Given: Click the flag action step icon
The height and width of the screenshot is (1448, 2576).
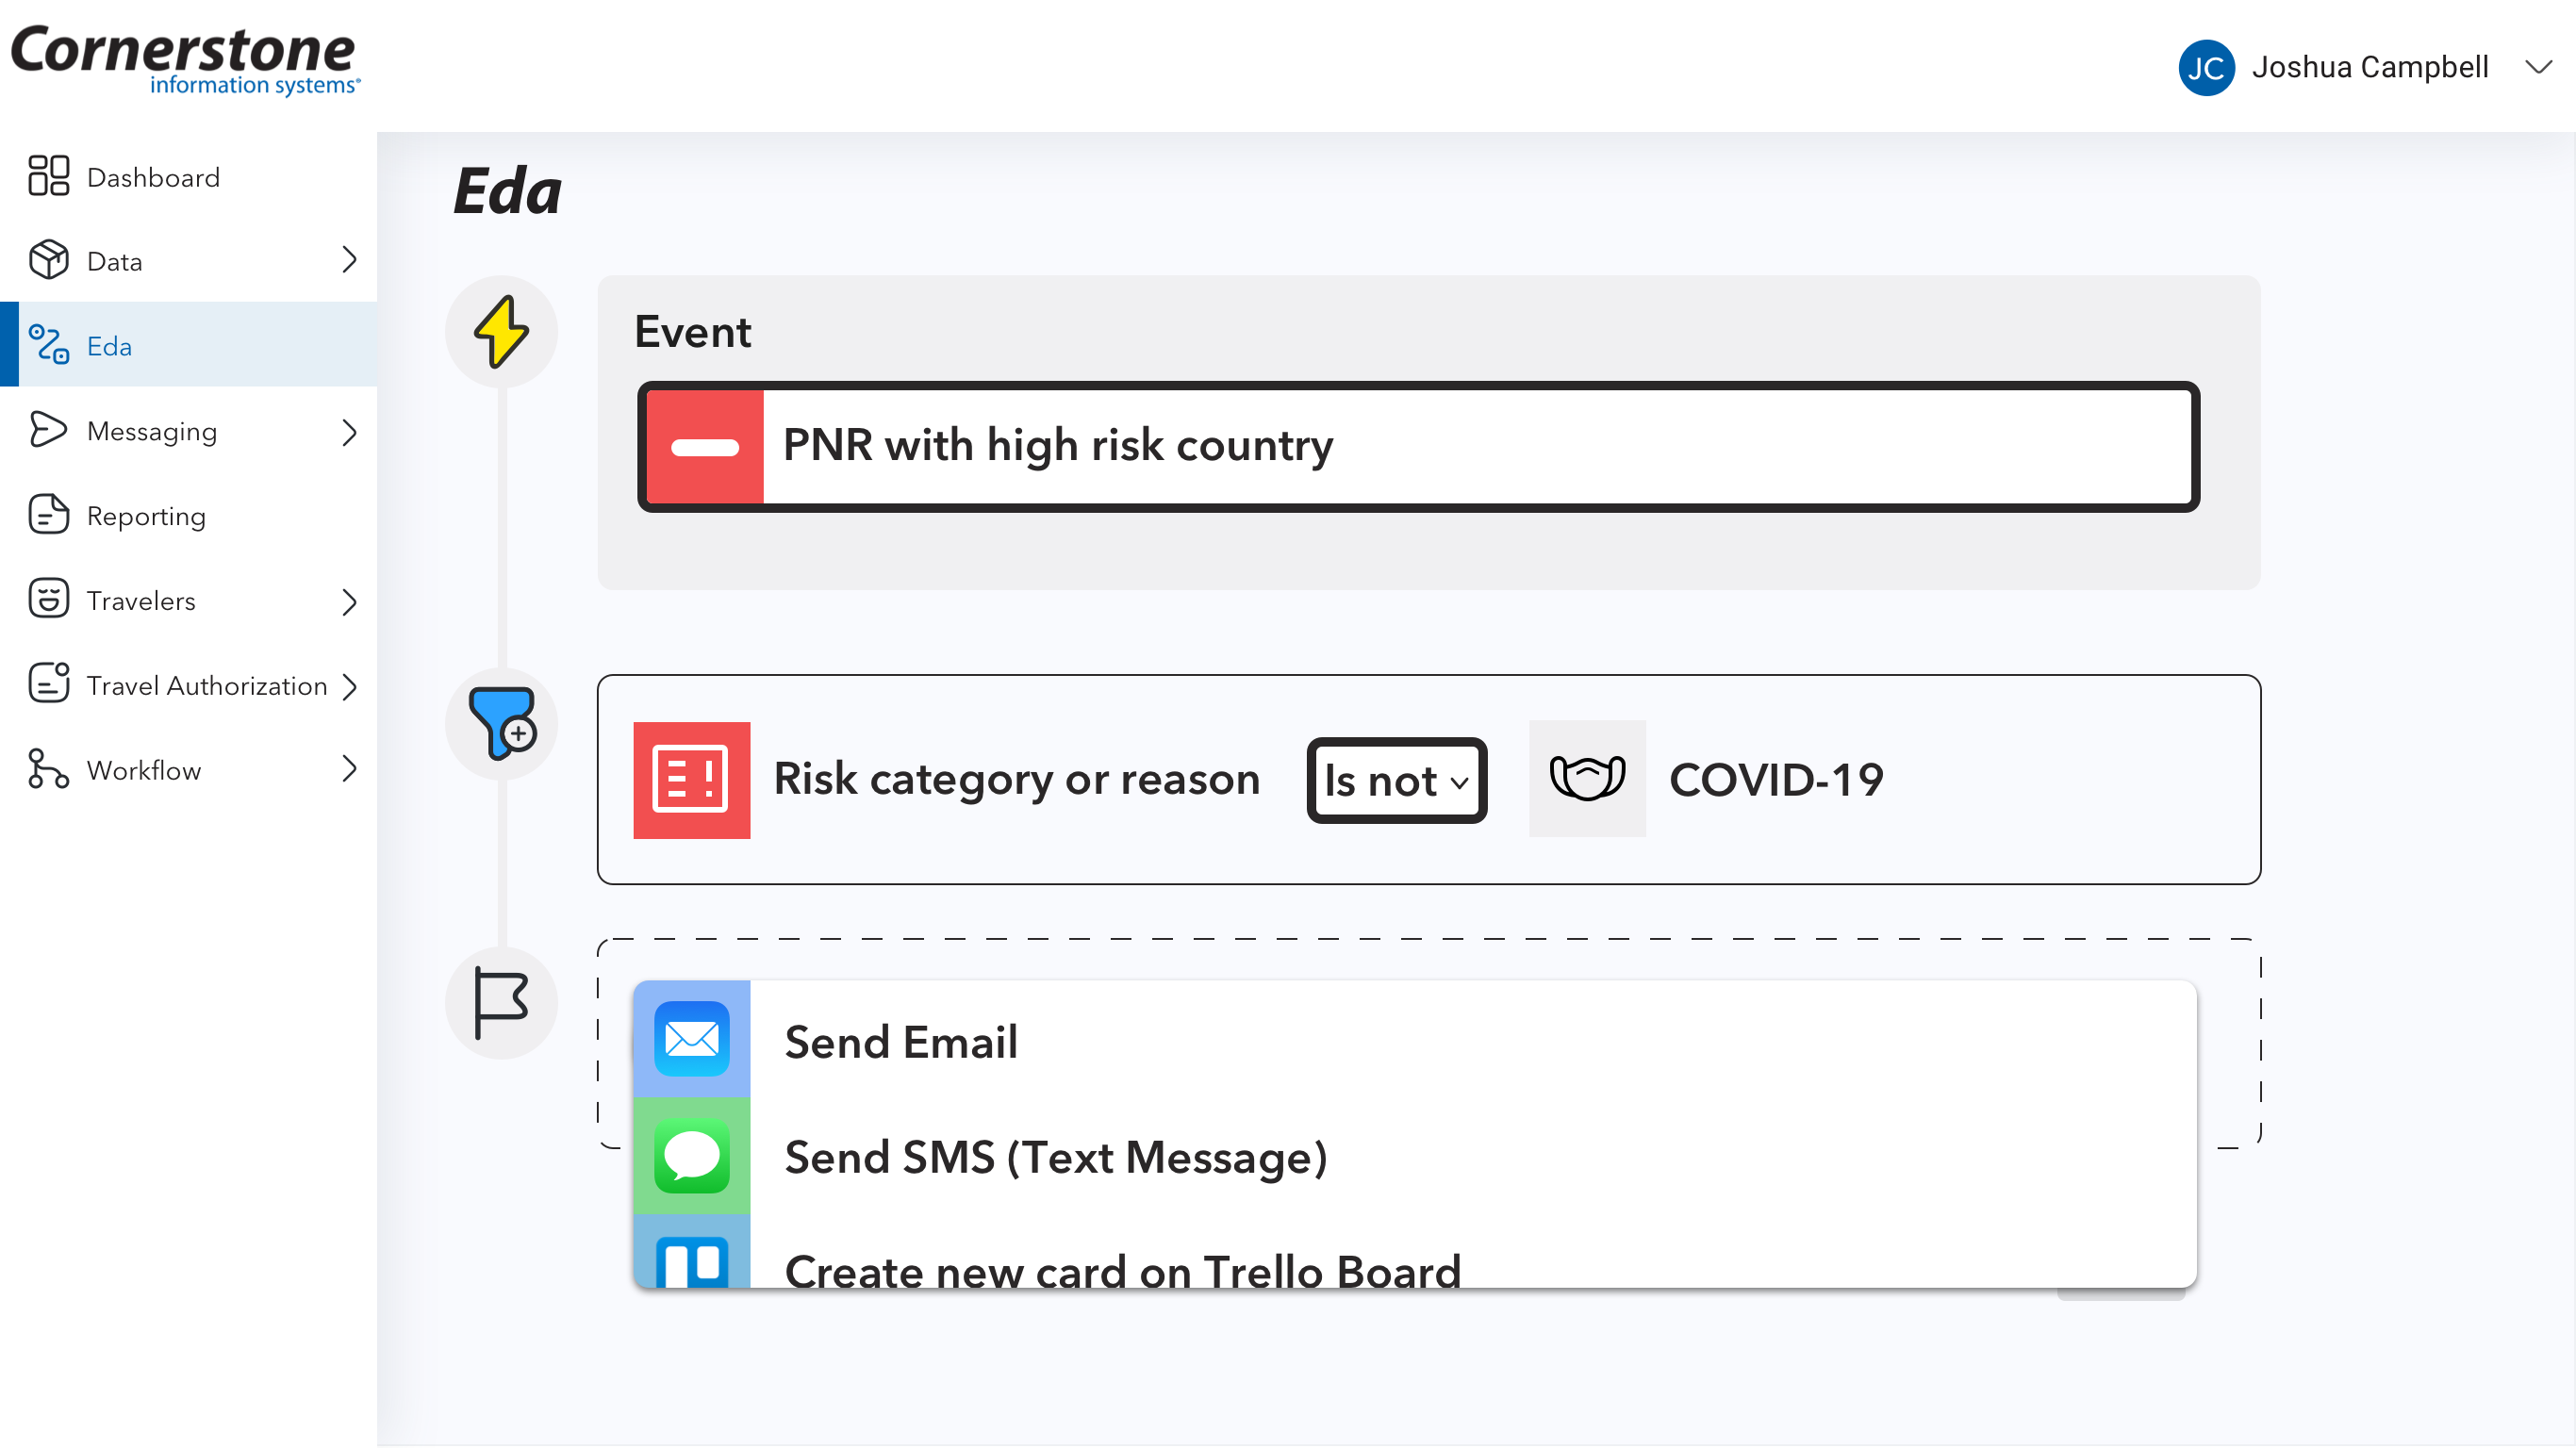Looking at the screenshot, I should pyautogui.click(x=501, y=1003).
